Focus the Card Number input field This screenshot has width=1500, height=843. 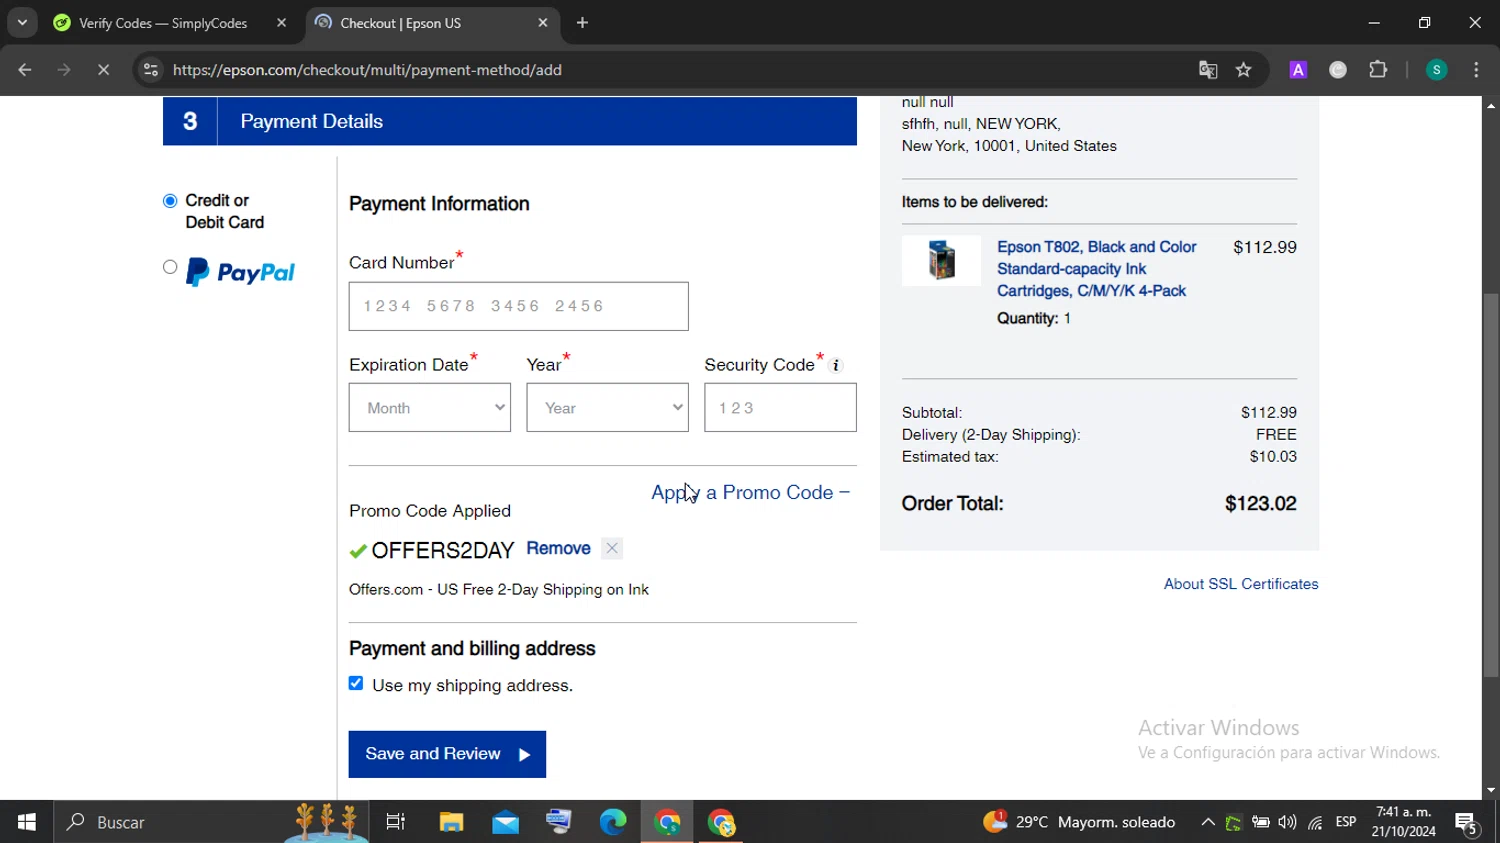(518, 306)
